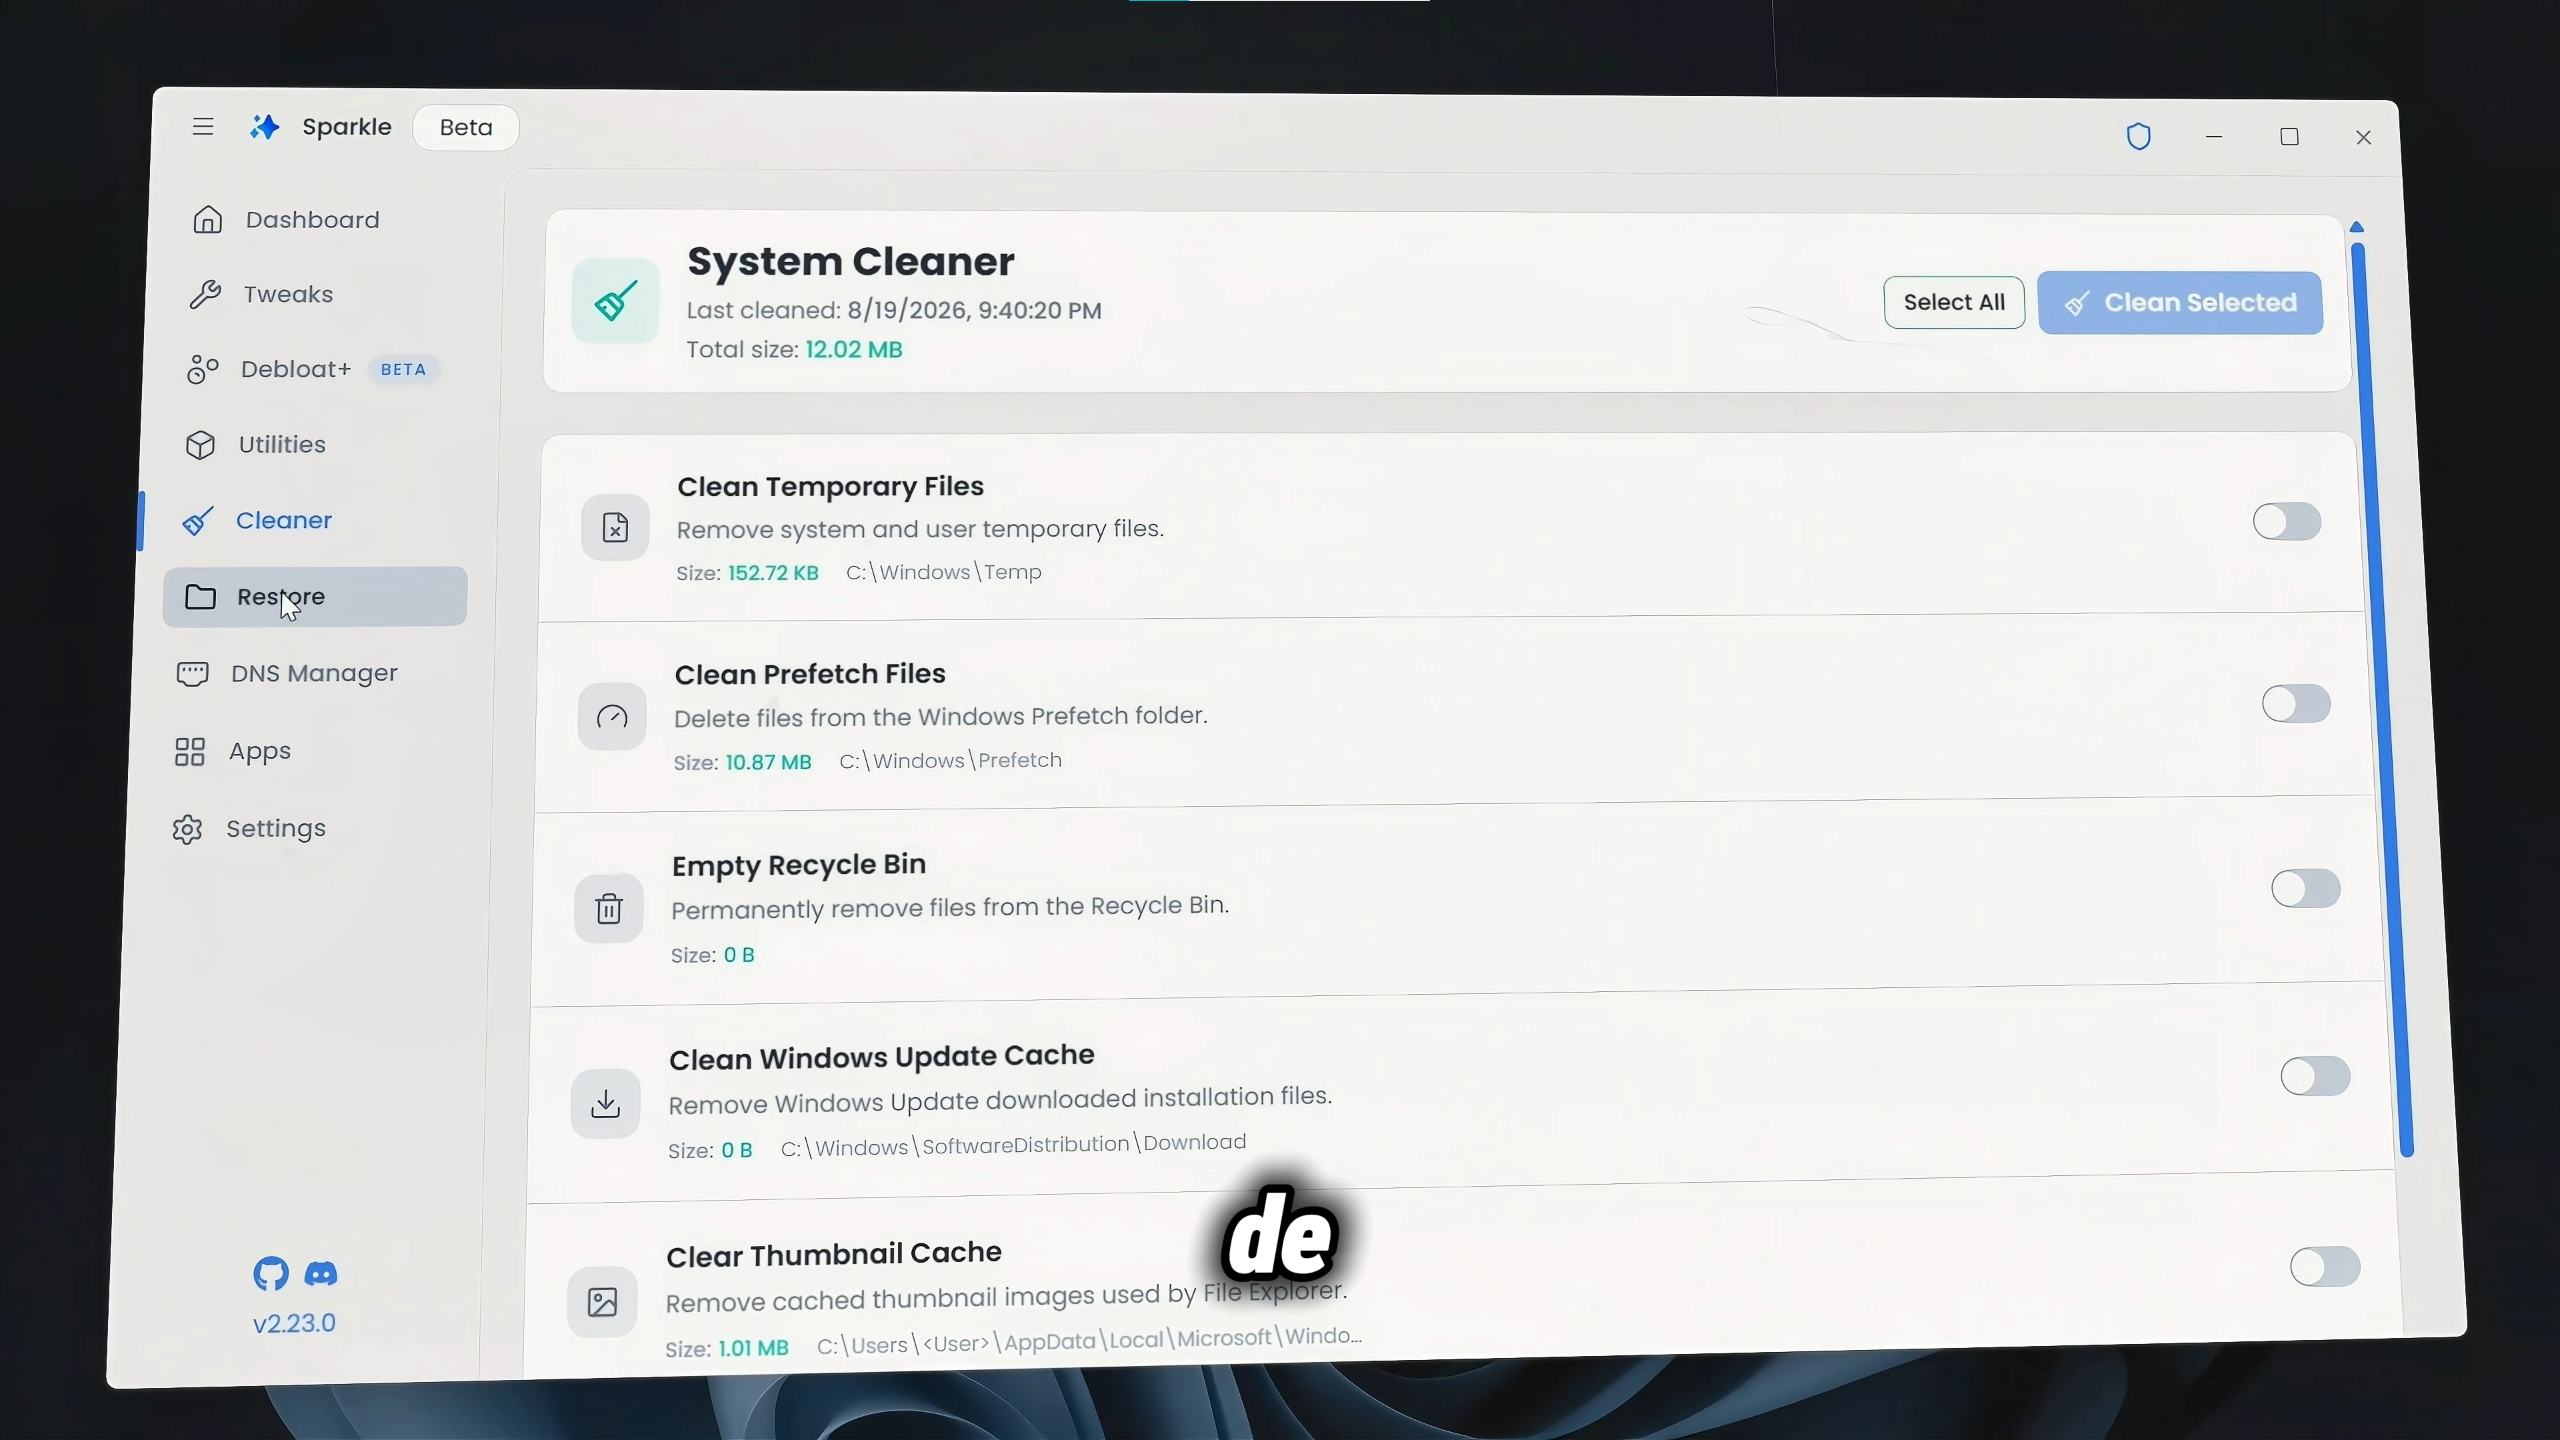This screenshot has width=2560, height=1440.
Task: Click the System Cleaner heading
Action: [851, 261]
